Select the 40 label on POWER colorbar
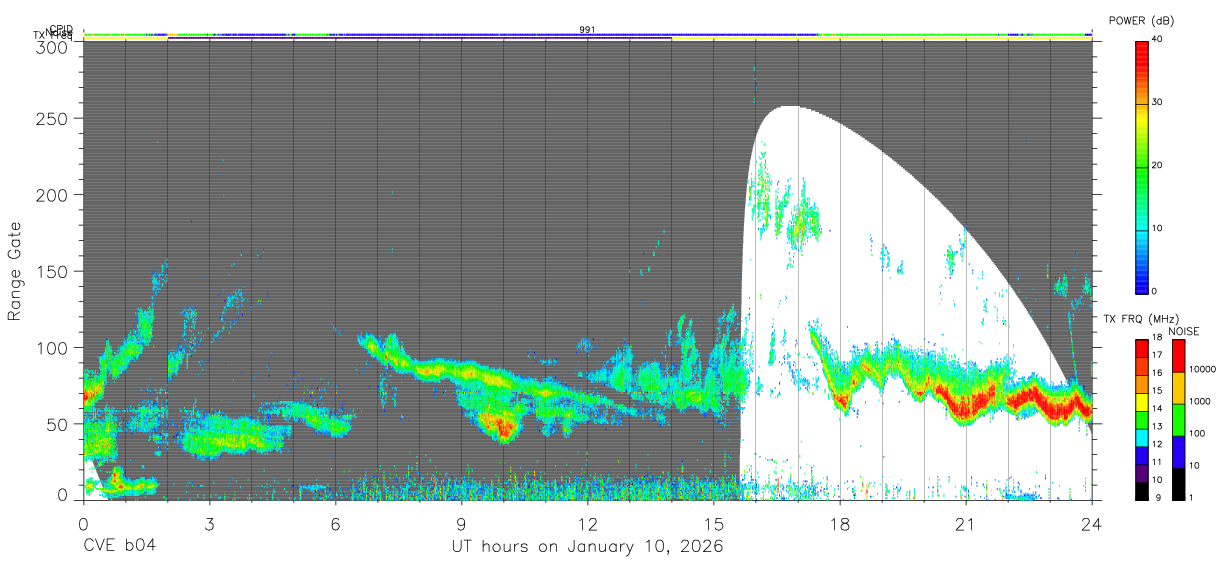Image resolution: width=1228 pixels, height=567 pixels. [x=1158, y=38]
